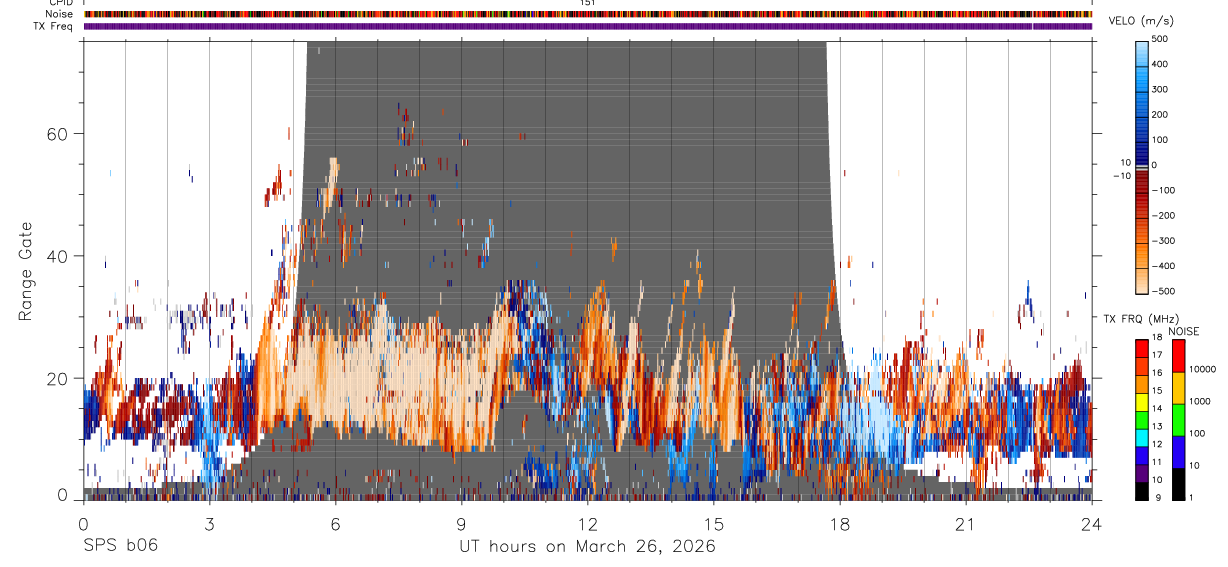Image resolution: width=1228 pixels, height=567 pixels.
Task: Click the 11 label in TX FRQ legend
Action: (x=1157, y=462)
